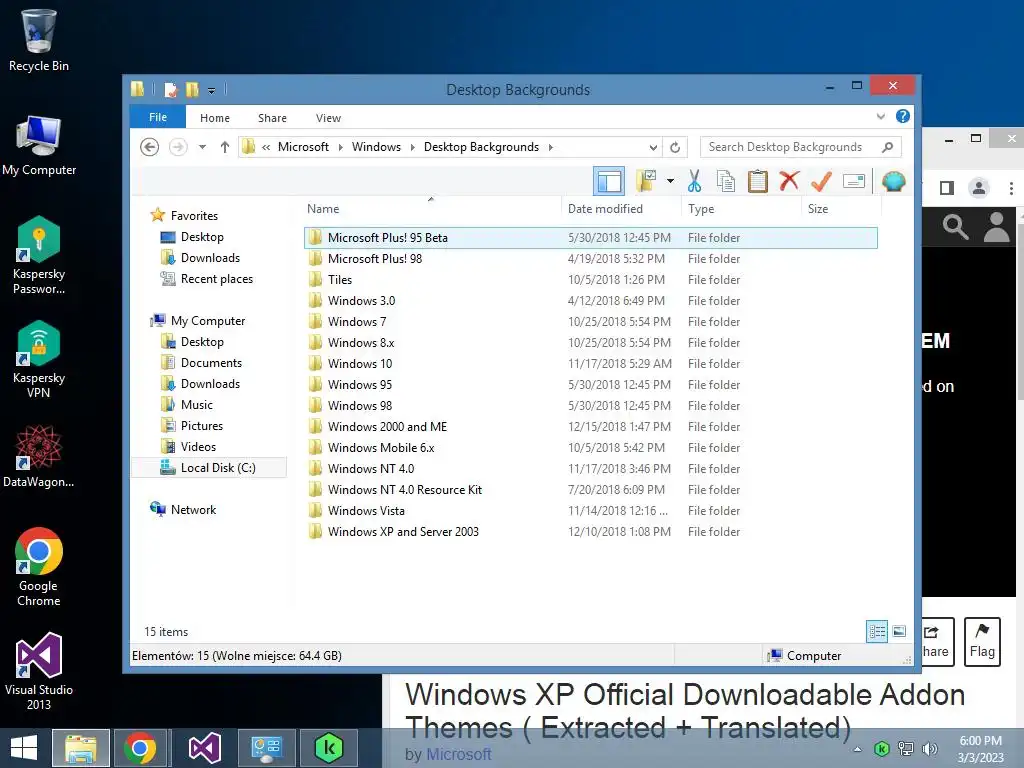Click the Cut scissors icon
Image resolution: width=1024 pixels, height=768 pixels.
pyautogui.click(x=694, y=181)
